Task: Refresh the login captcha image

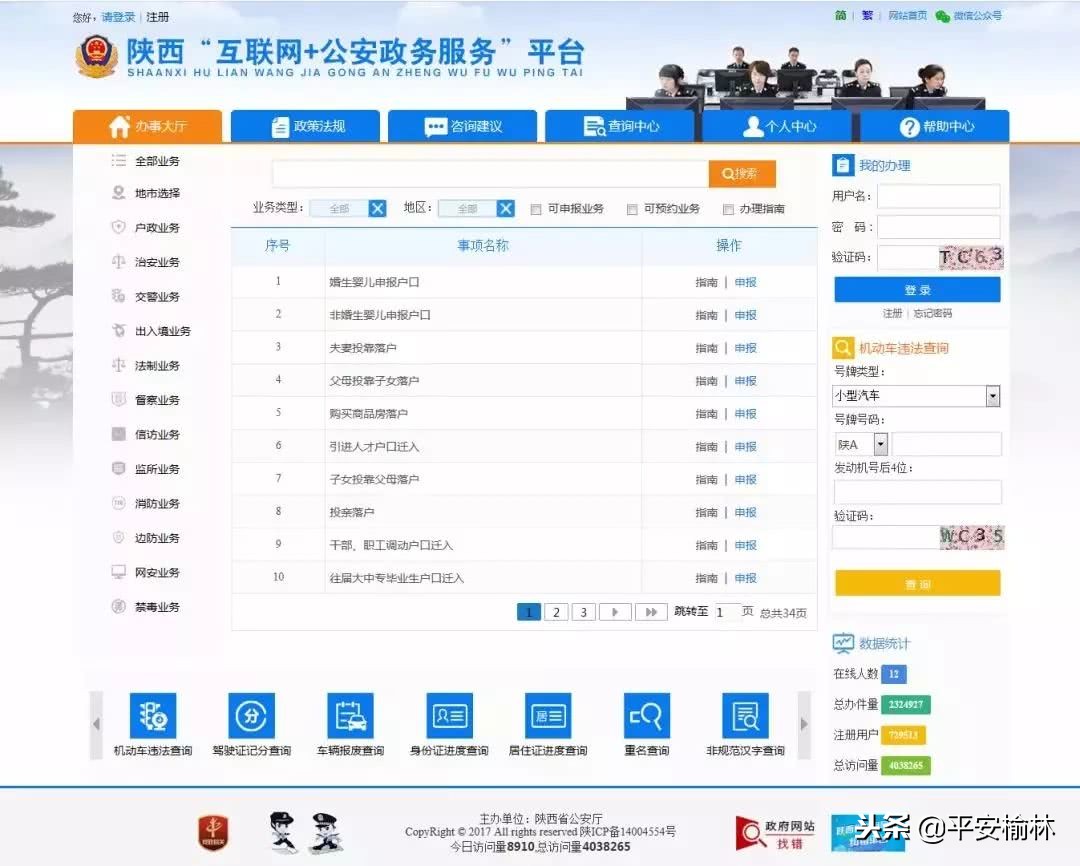Action: [x=970, y=258]
